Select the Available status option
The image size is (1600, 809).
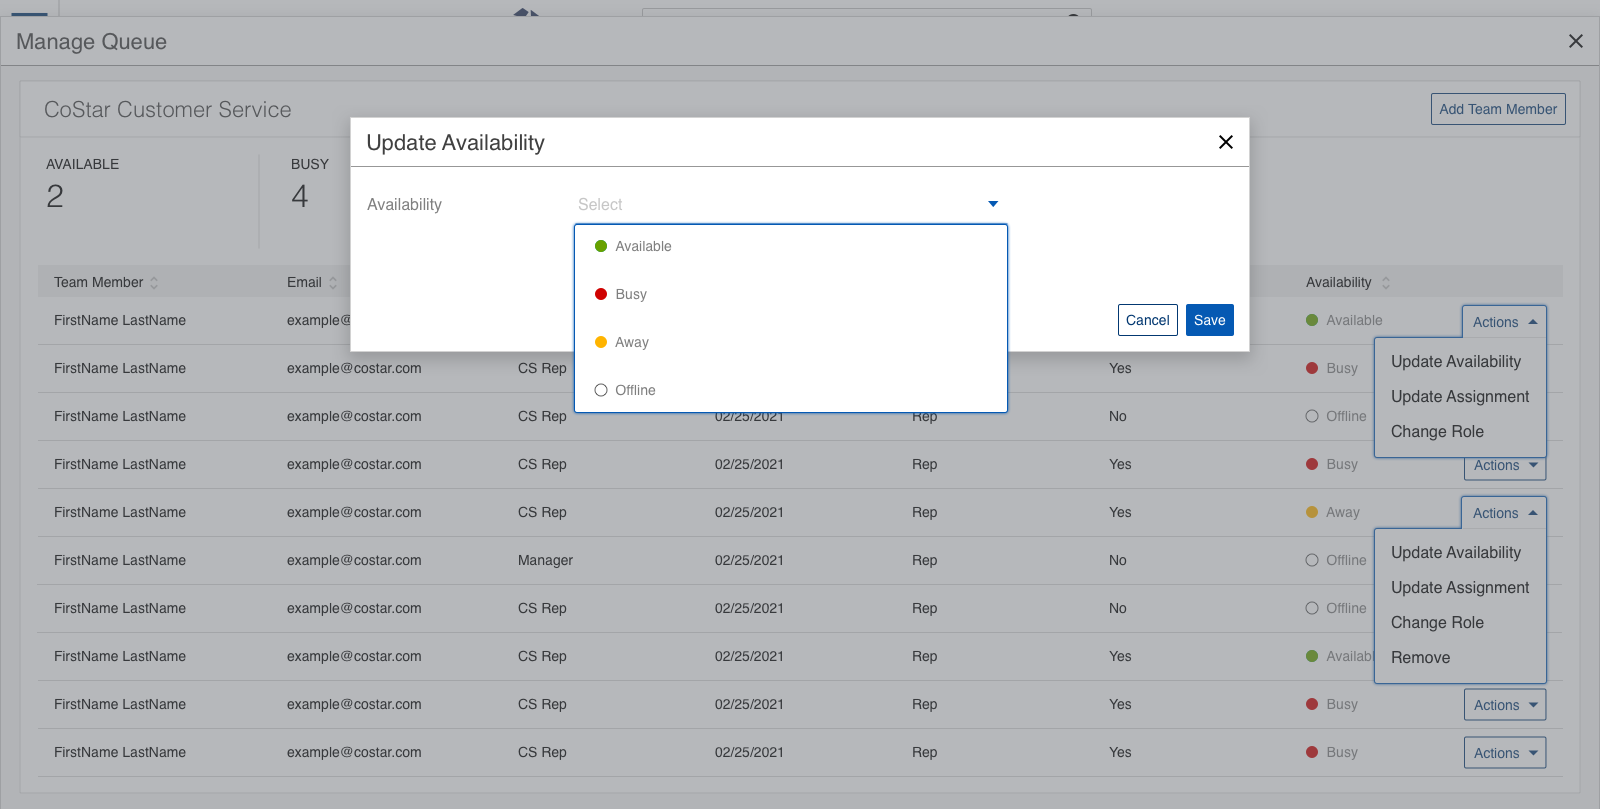[x=643, y=246]
